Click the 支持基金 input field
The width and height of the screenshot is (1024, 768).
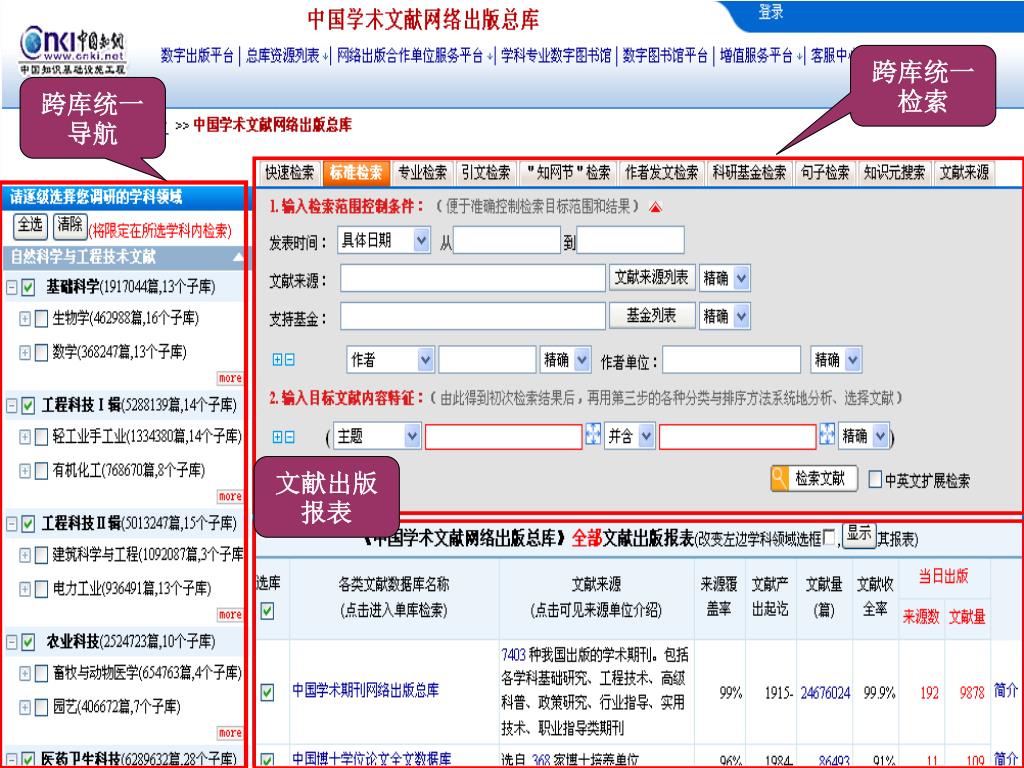(x=473, y=317)
